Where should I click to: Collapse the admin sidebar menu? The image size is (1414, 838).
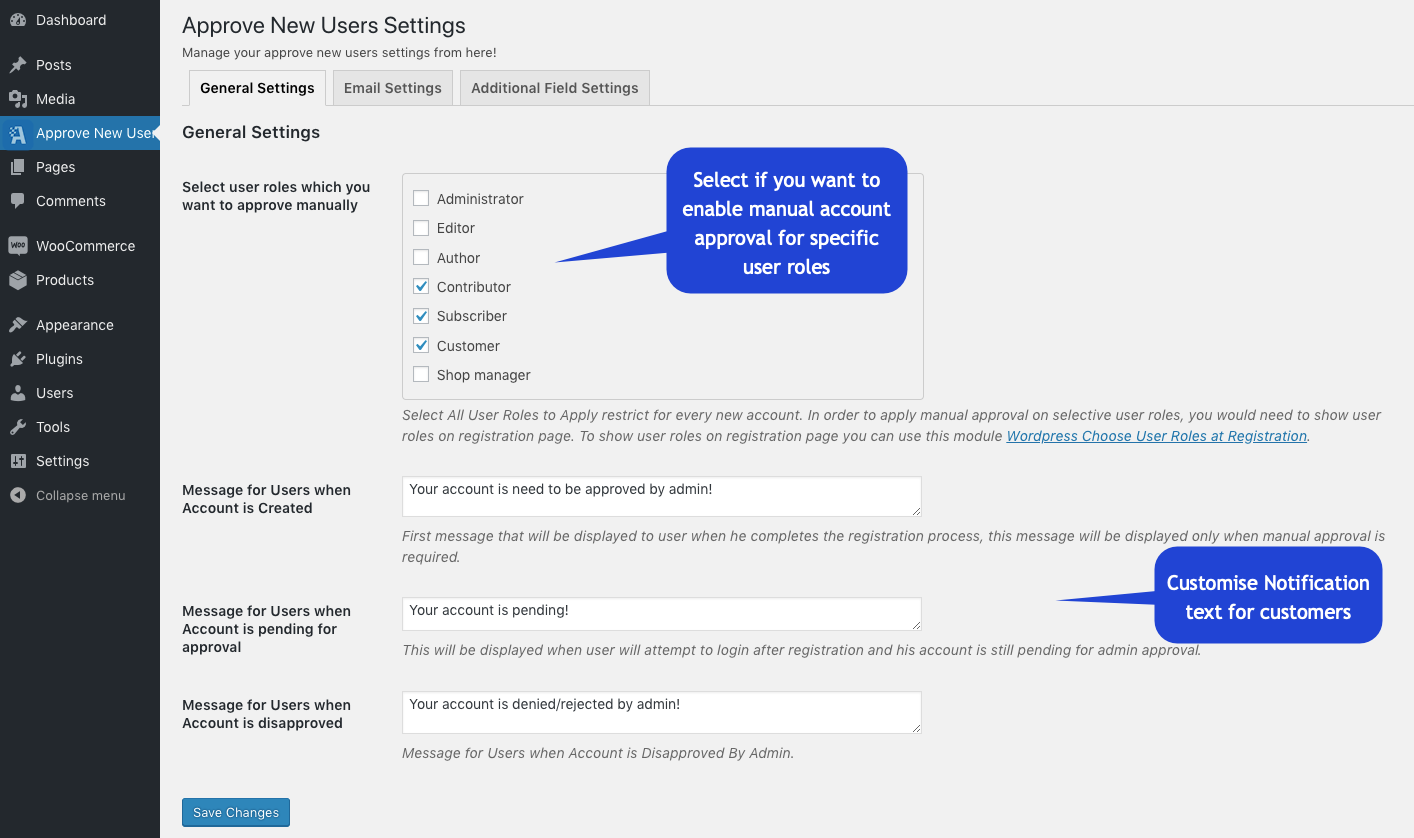coord(20,494)
